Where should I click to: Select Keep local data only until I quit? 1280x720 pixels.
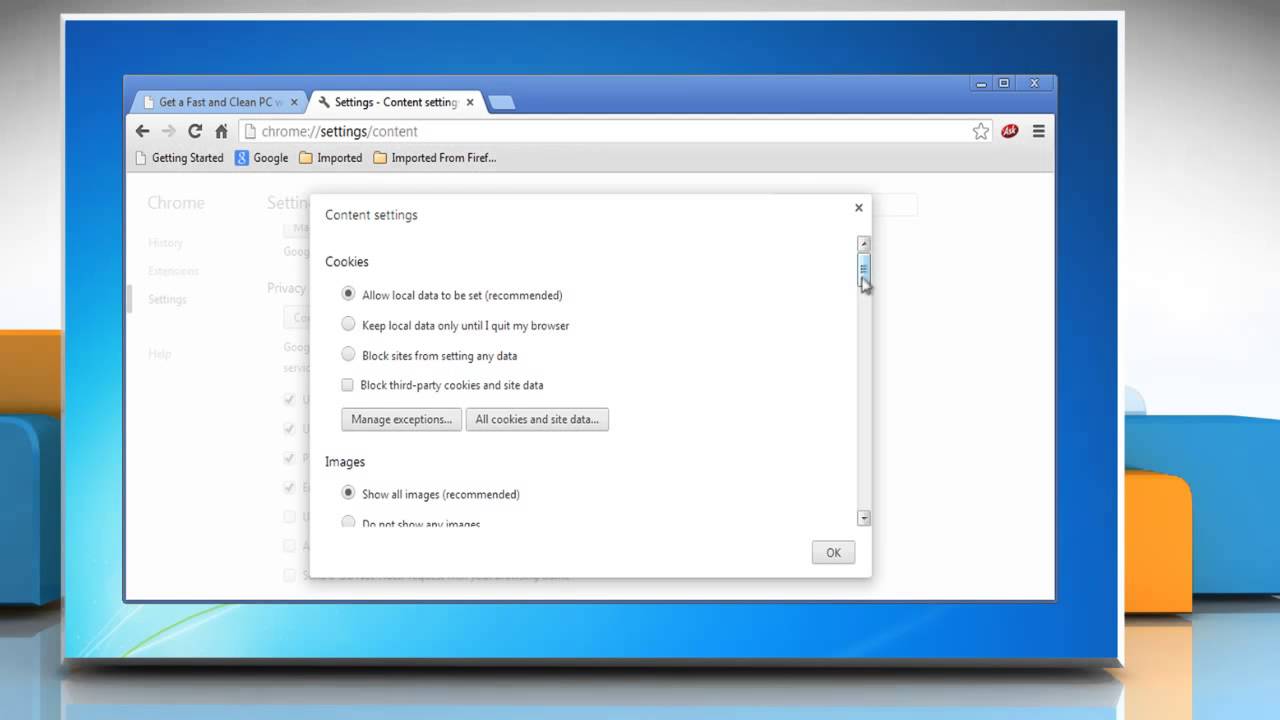[348, 324]
